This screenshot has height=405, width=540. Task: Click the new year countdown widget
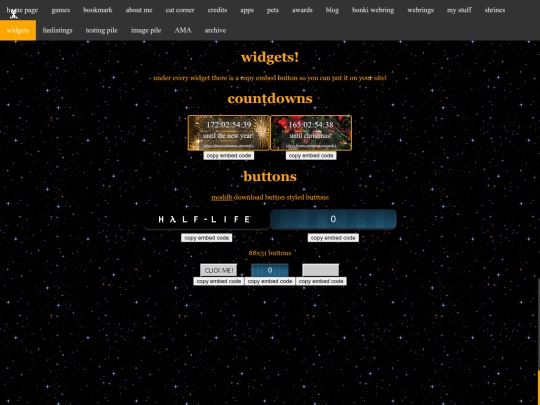(229, 133)
